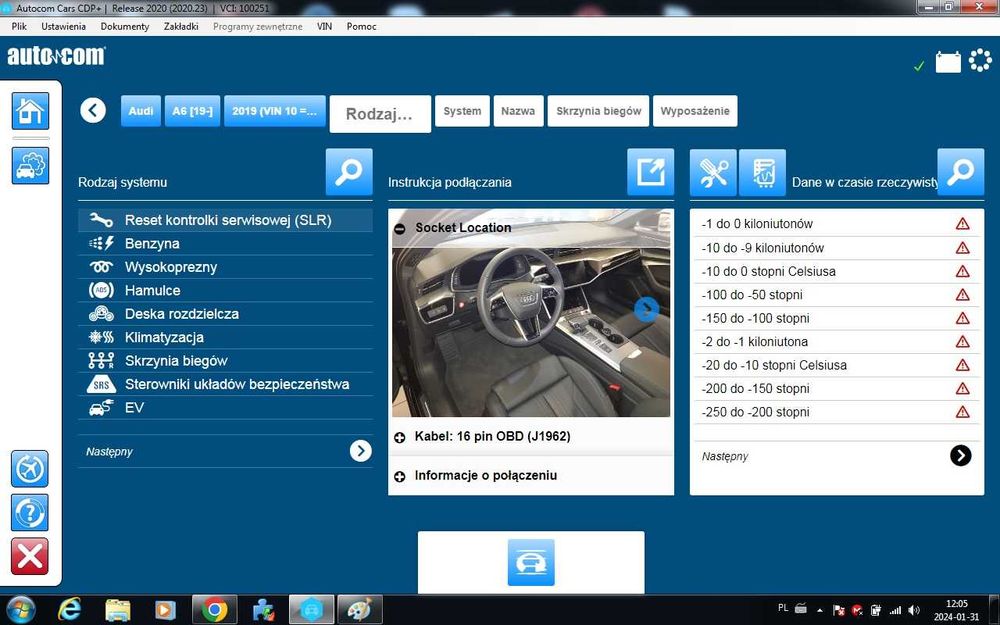Start vehicle scan with bottom car icon

[531, 562]
